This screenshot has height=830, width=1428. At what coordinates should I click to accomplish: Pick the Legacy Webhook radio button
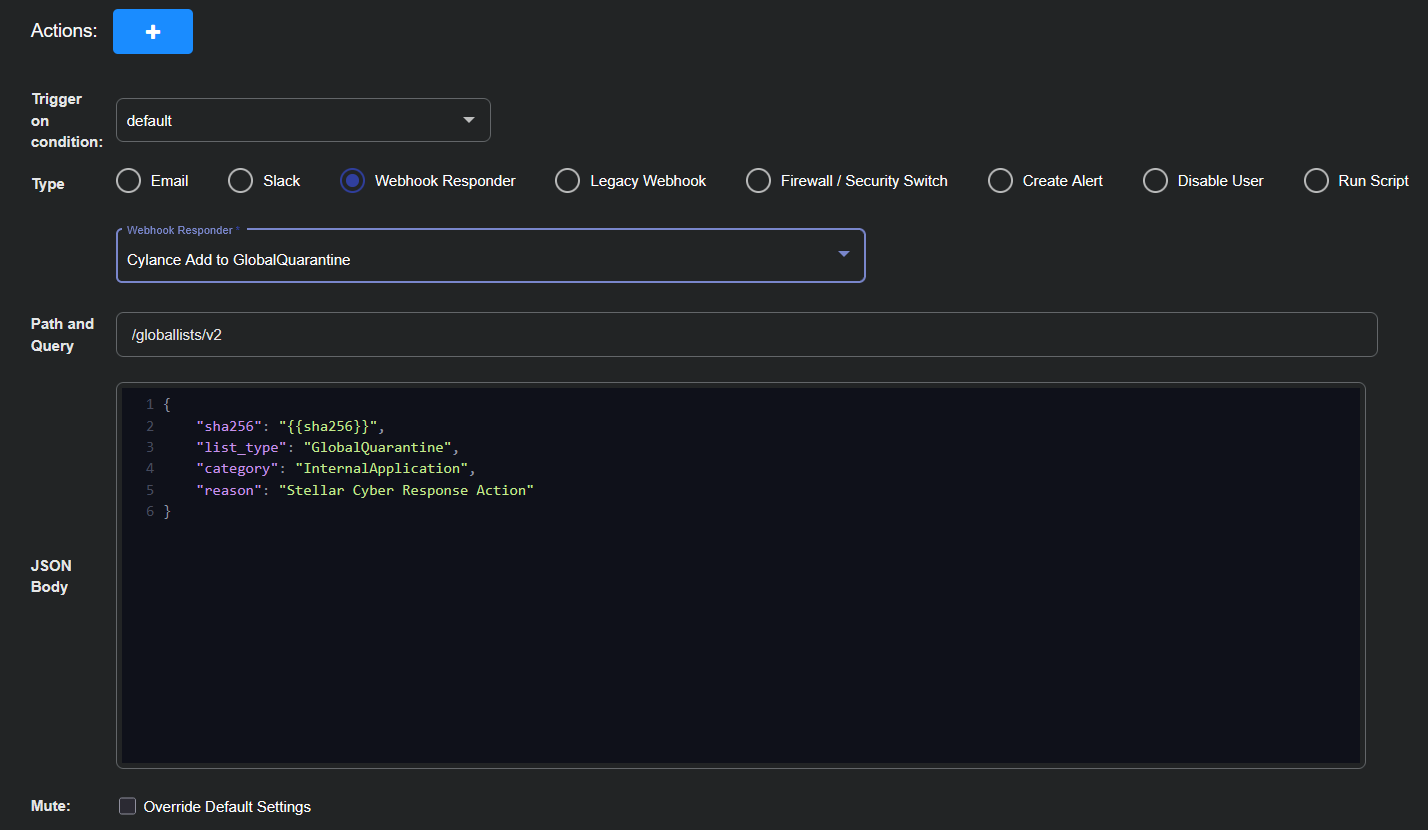[x=567, y=181]
